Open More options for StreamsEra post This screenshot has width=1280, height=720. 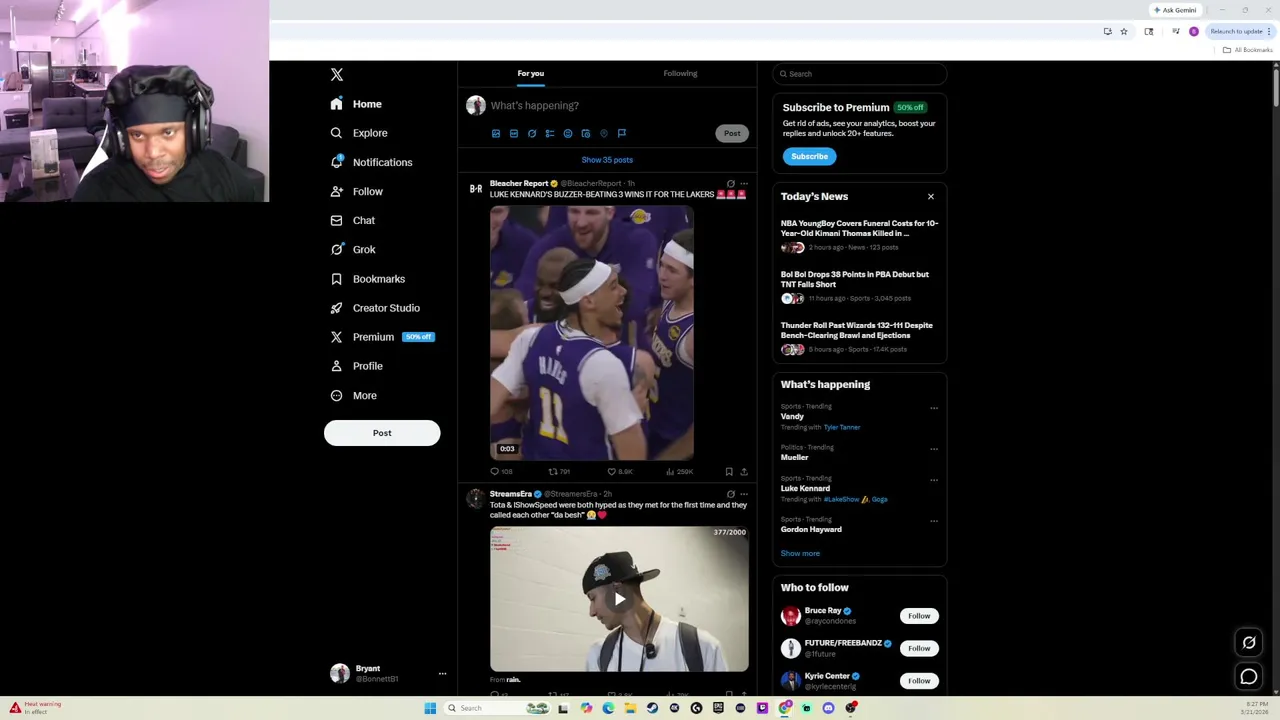coord(744,494)
